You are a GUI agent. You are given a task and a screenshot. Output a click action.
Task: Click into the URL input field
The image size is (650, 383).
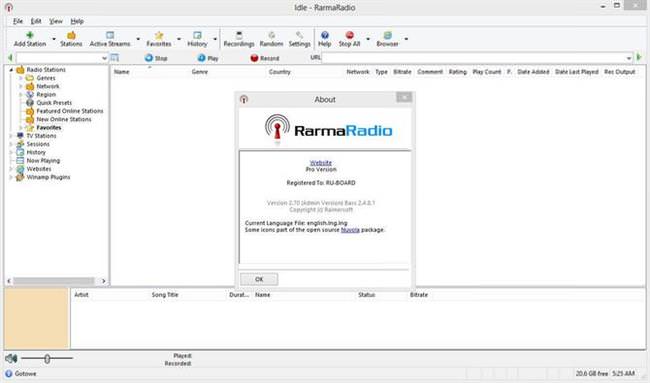click(473, 58)
